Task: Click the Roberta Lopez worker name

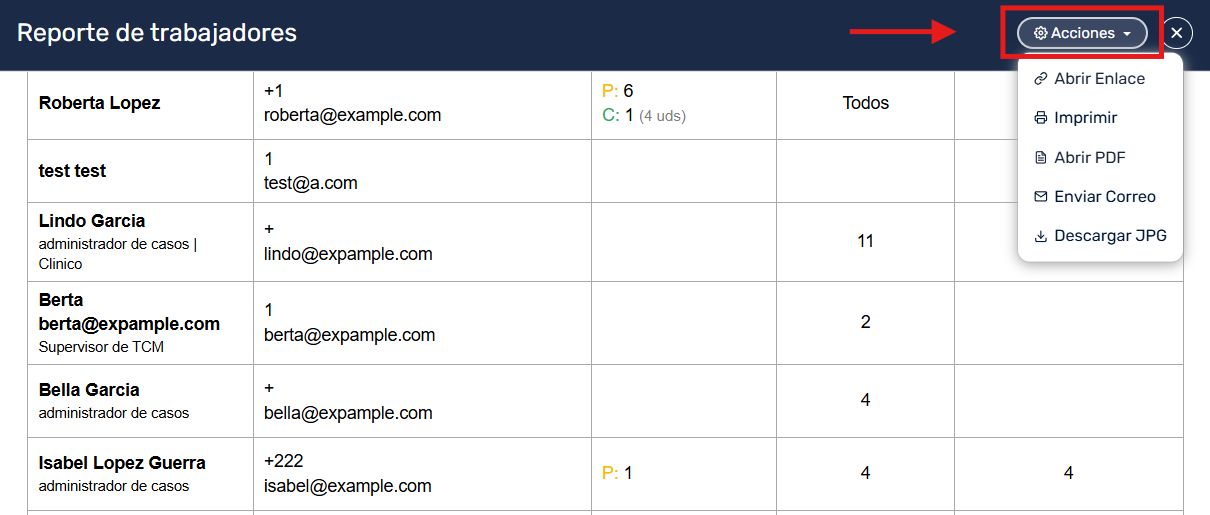Action: (99, 103)
